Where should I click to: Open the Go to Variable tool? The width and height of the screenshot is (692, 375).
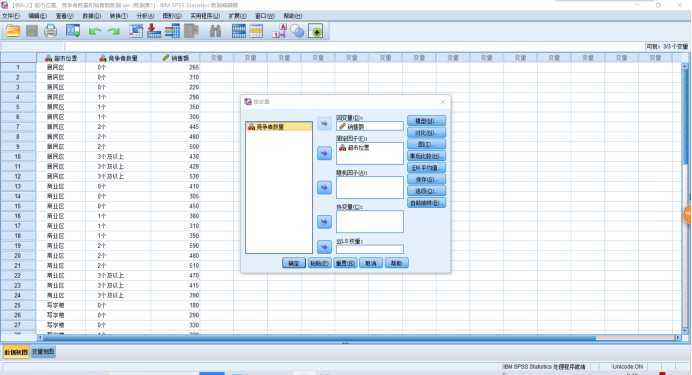[154, 31]
